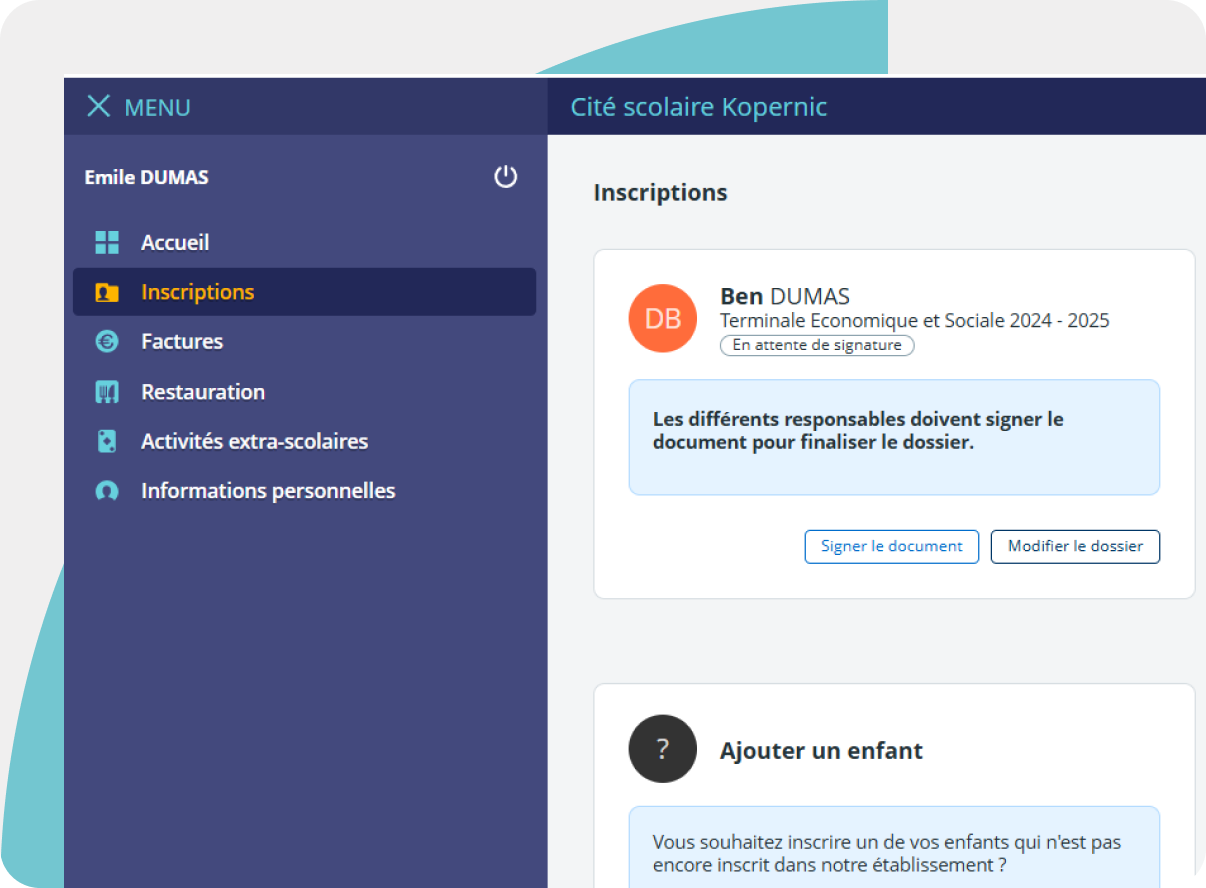Open Informations personnelles page
This screenshot has height=888, width=1206.
tap(268, 491)
